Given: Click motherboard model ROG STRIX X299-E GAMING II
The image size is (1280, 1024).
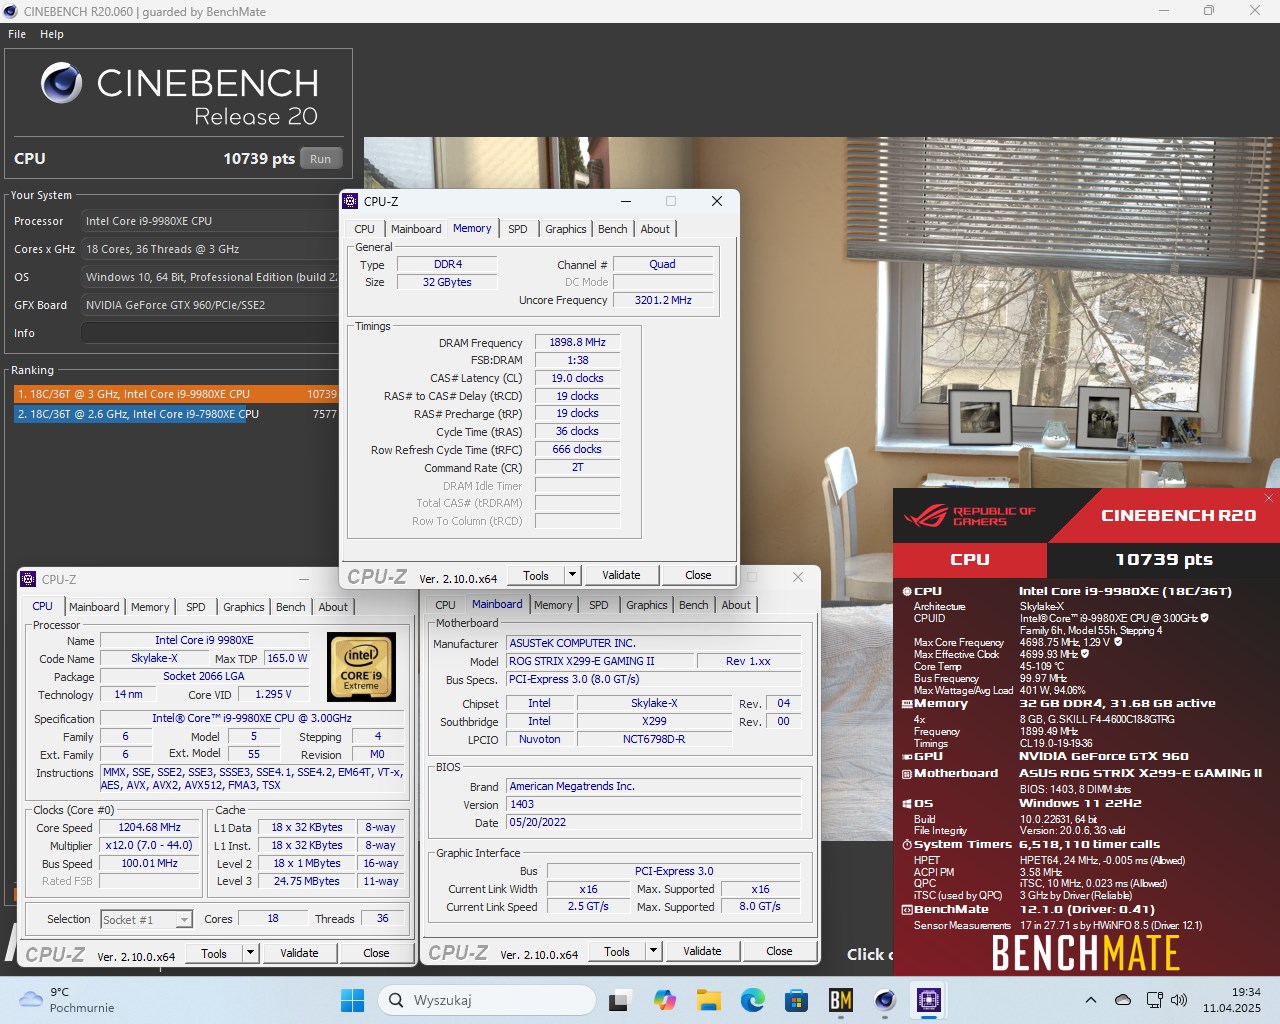Looking at the screenshot, I should 600,661.
